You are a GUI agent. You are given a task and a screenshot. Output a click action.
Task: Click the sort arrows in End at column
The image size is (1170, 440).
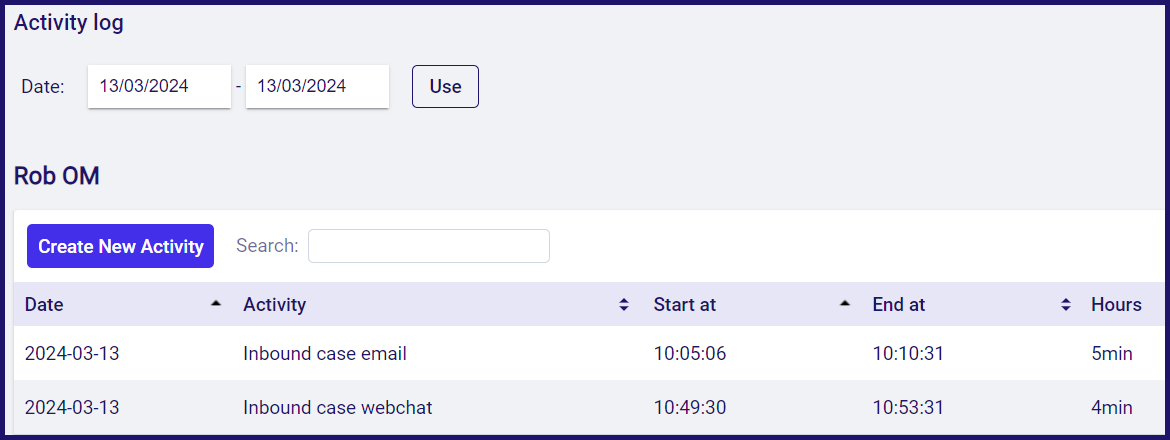coord(1066,305)
